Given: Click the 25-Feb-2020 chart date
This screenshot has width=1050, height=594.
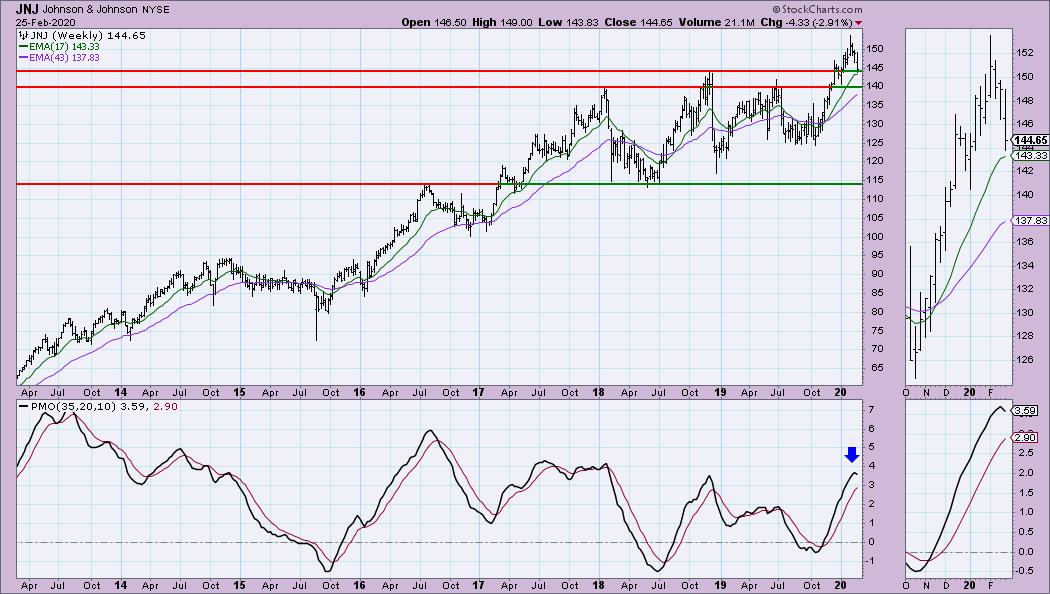Looking at the screenshot, I should [x=46, y=23].
